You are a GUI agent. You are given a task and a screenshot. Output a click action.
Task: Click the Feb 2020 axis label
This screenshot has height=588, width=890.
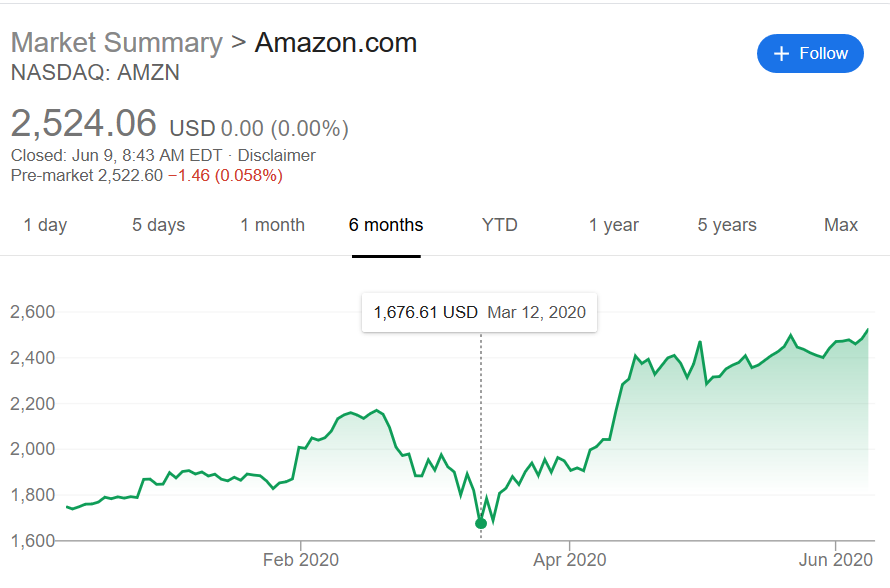click(301, 560)
